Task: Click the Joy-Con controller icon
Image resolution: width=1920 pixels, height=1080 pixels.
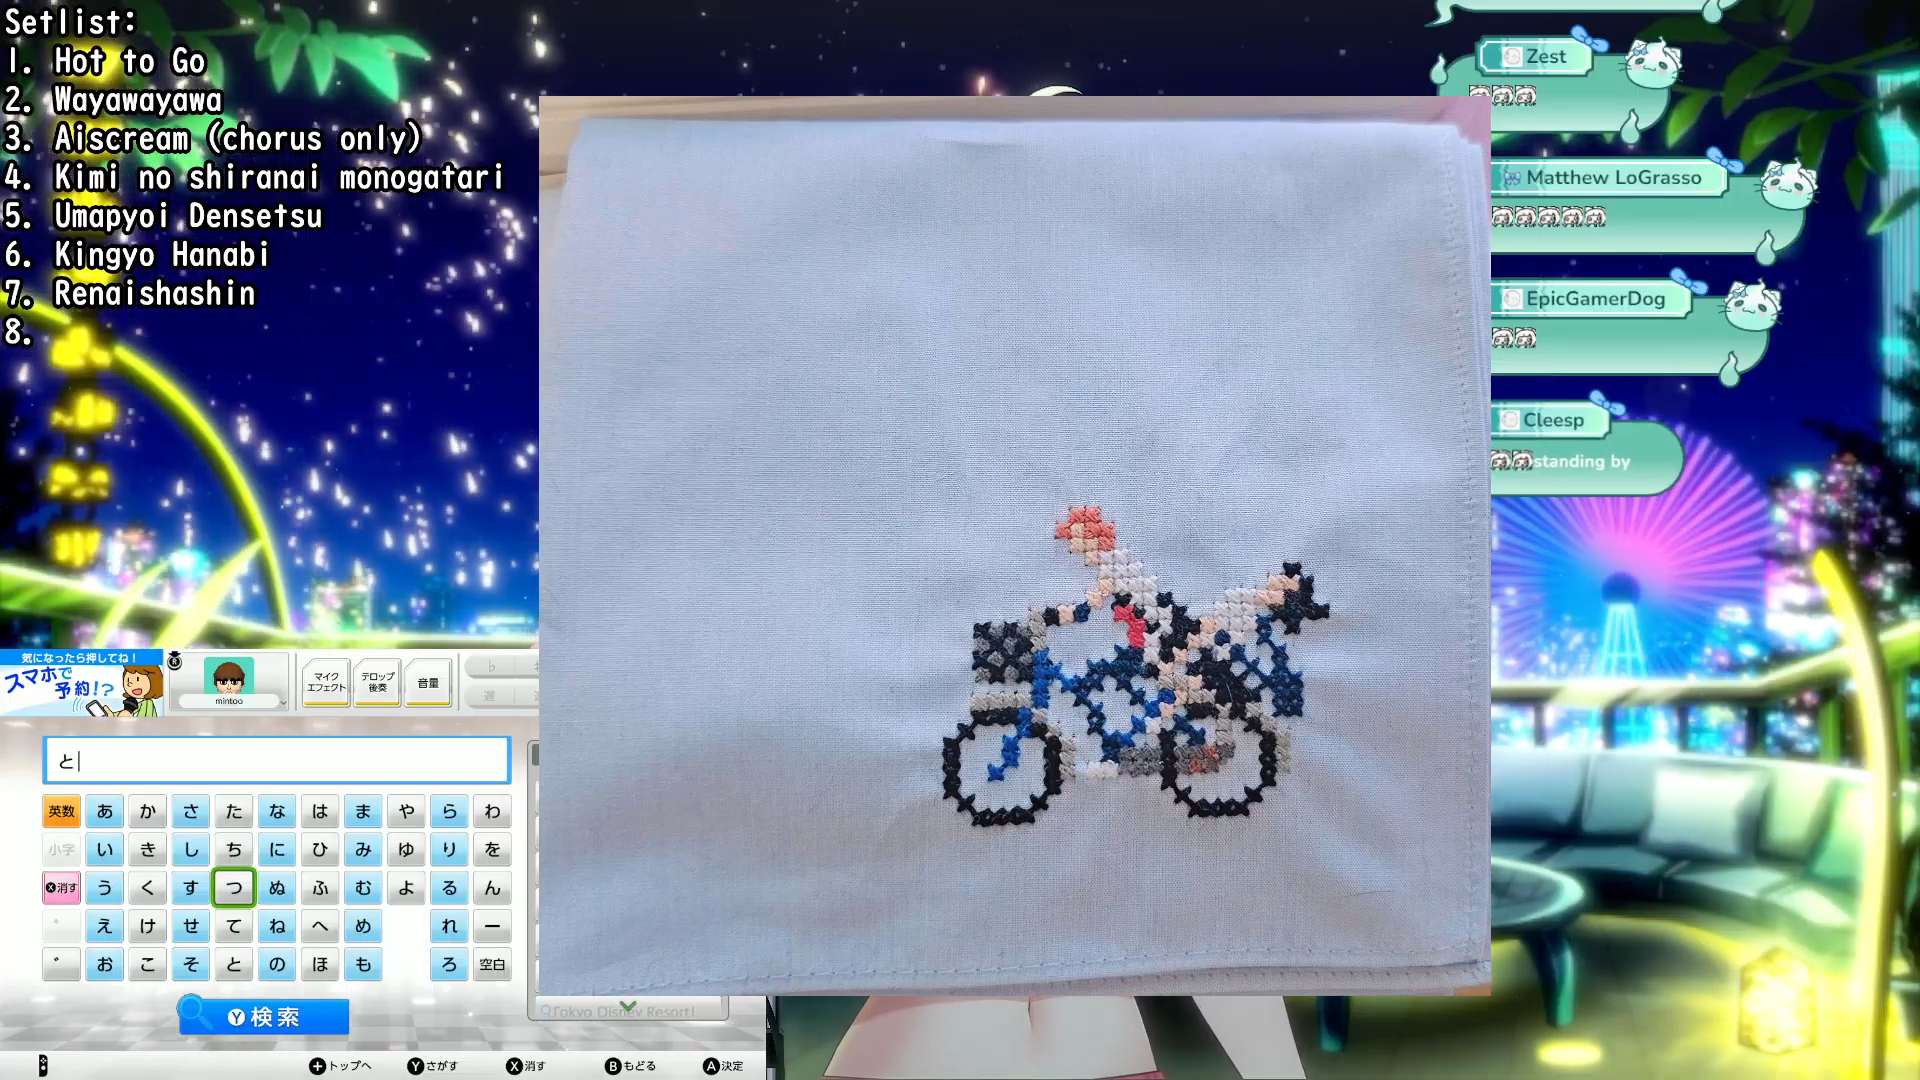Action: [x=42, y=1065]
